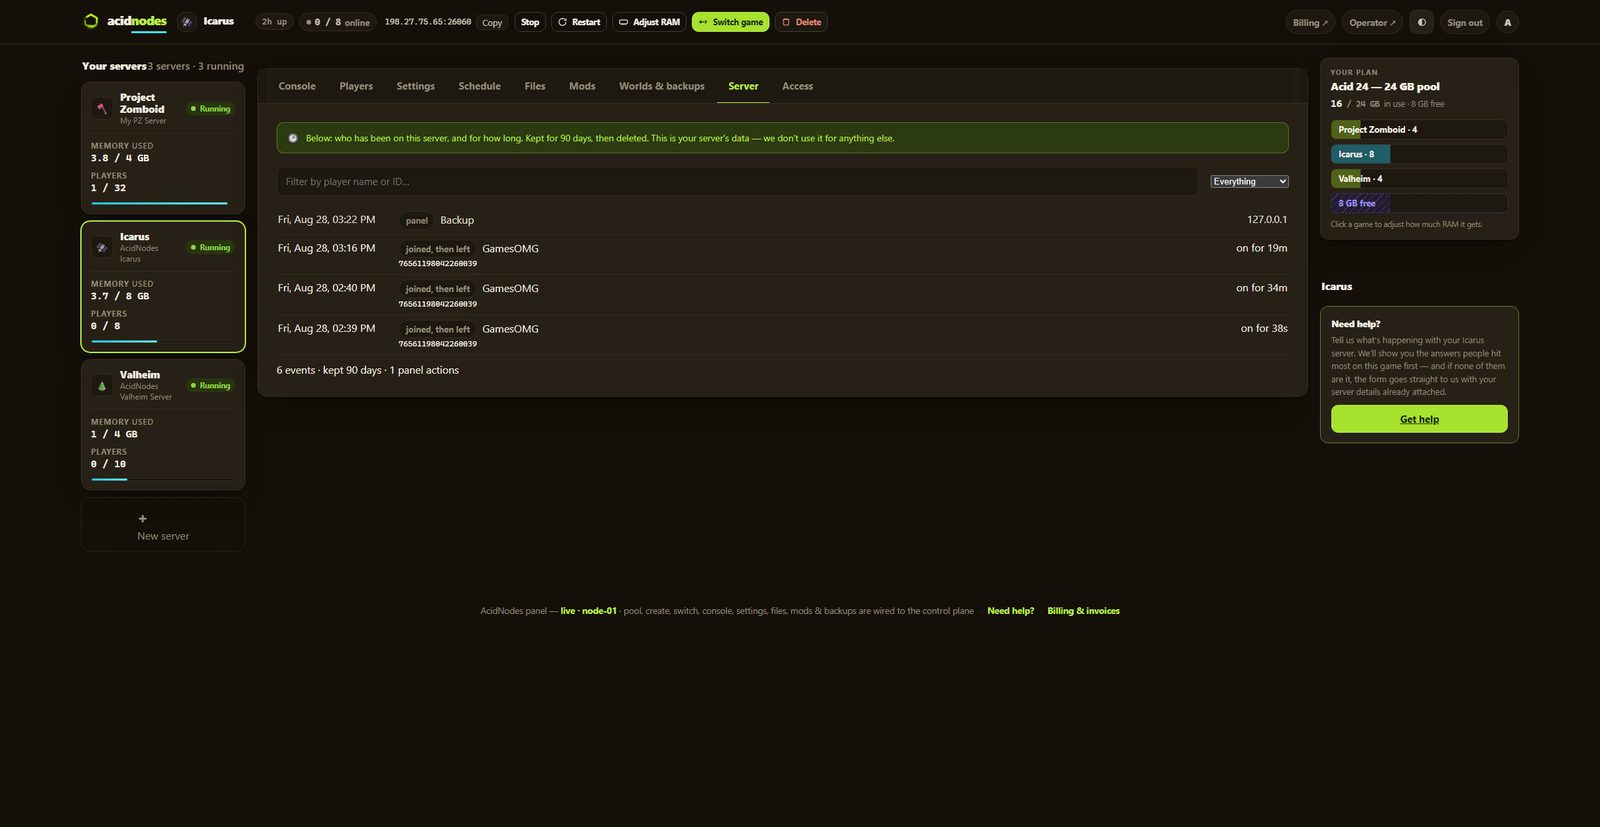1600x827 pixels.
Task: Go to the Settings tab
Action: [415, 86]
